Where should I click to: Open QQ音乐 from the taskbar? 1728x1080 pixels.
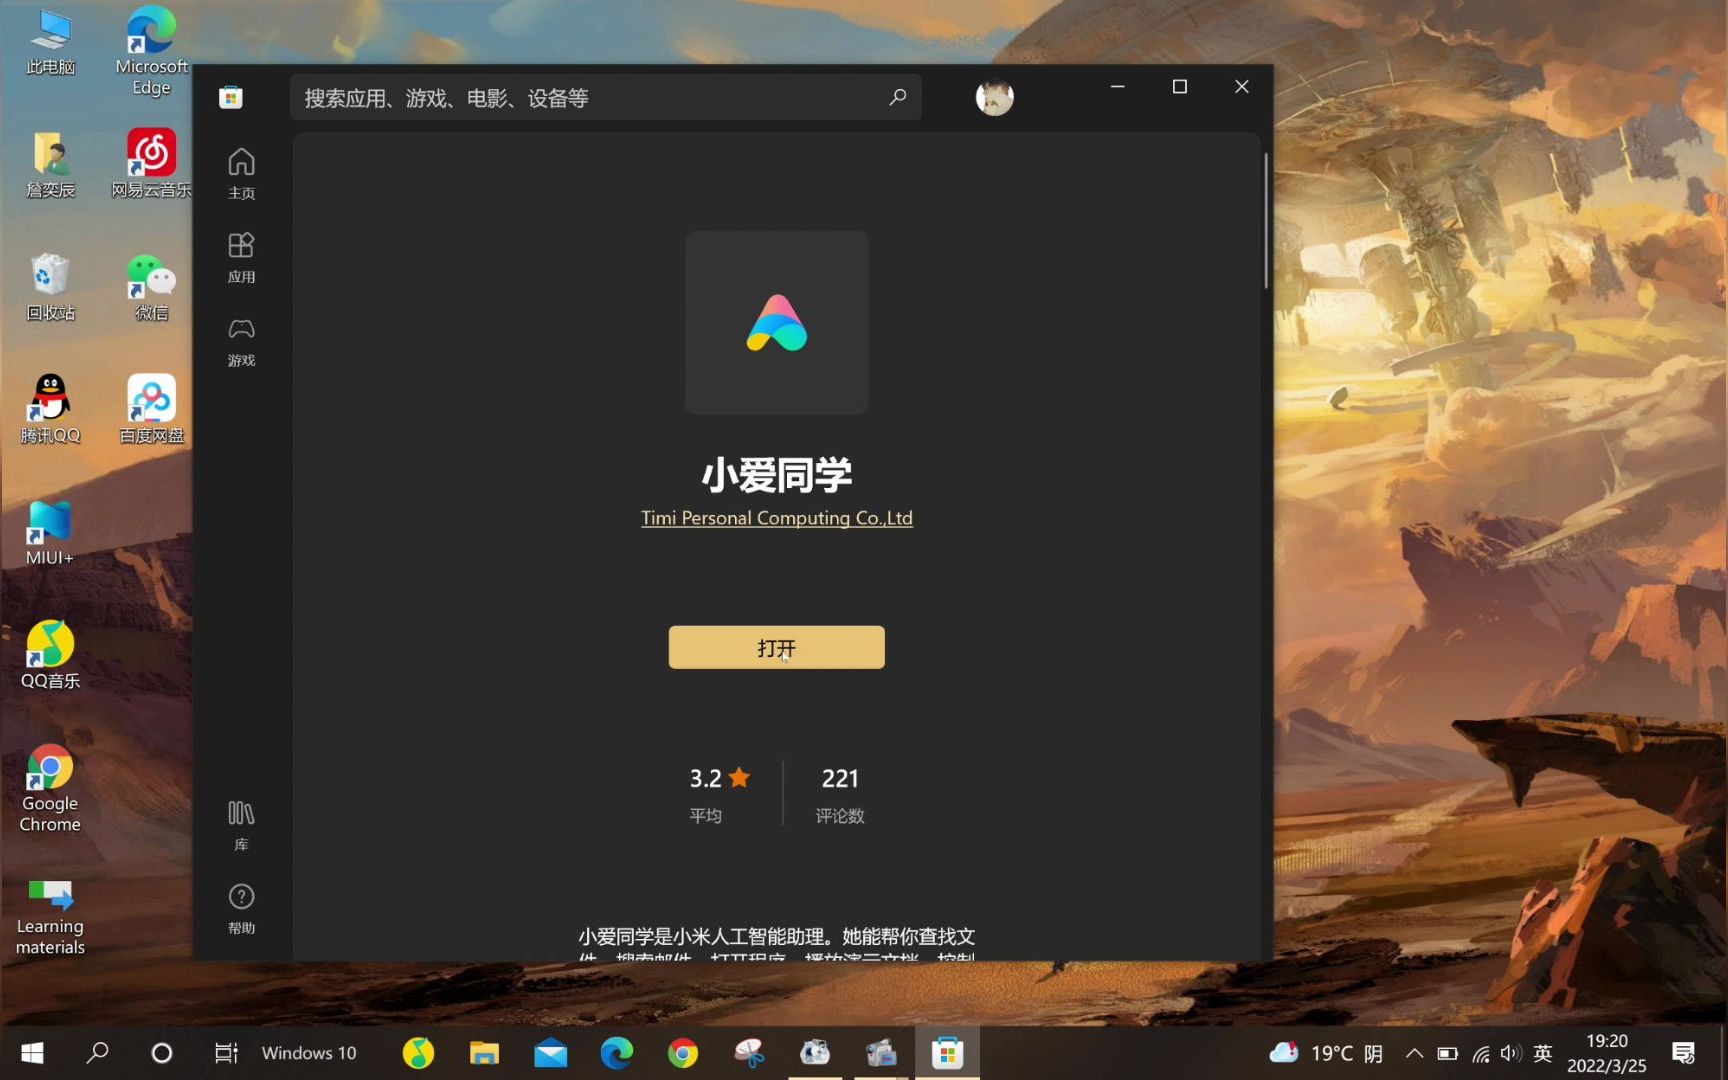pos(418,1053)
